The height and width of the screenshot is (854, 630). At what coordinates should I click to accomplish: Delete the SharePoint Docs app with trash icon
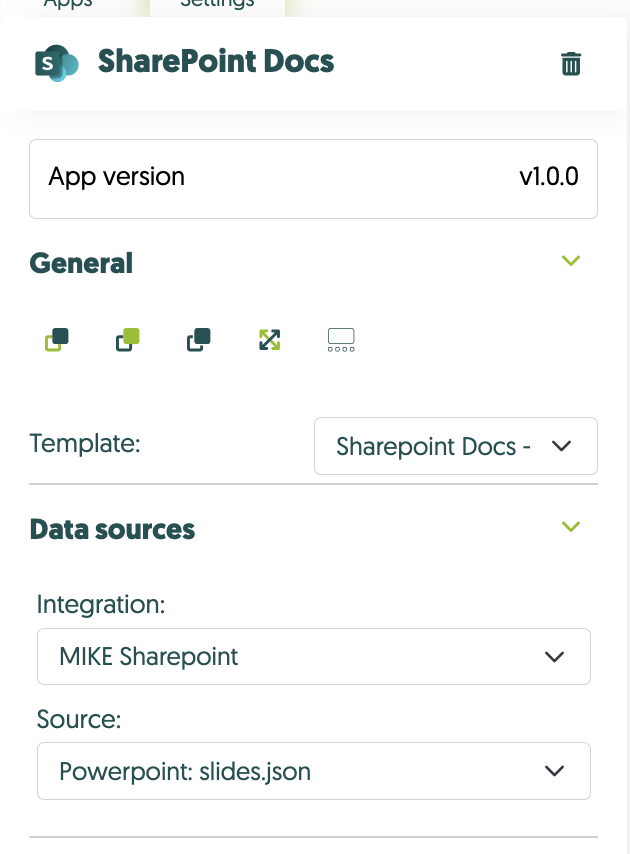571,64
